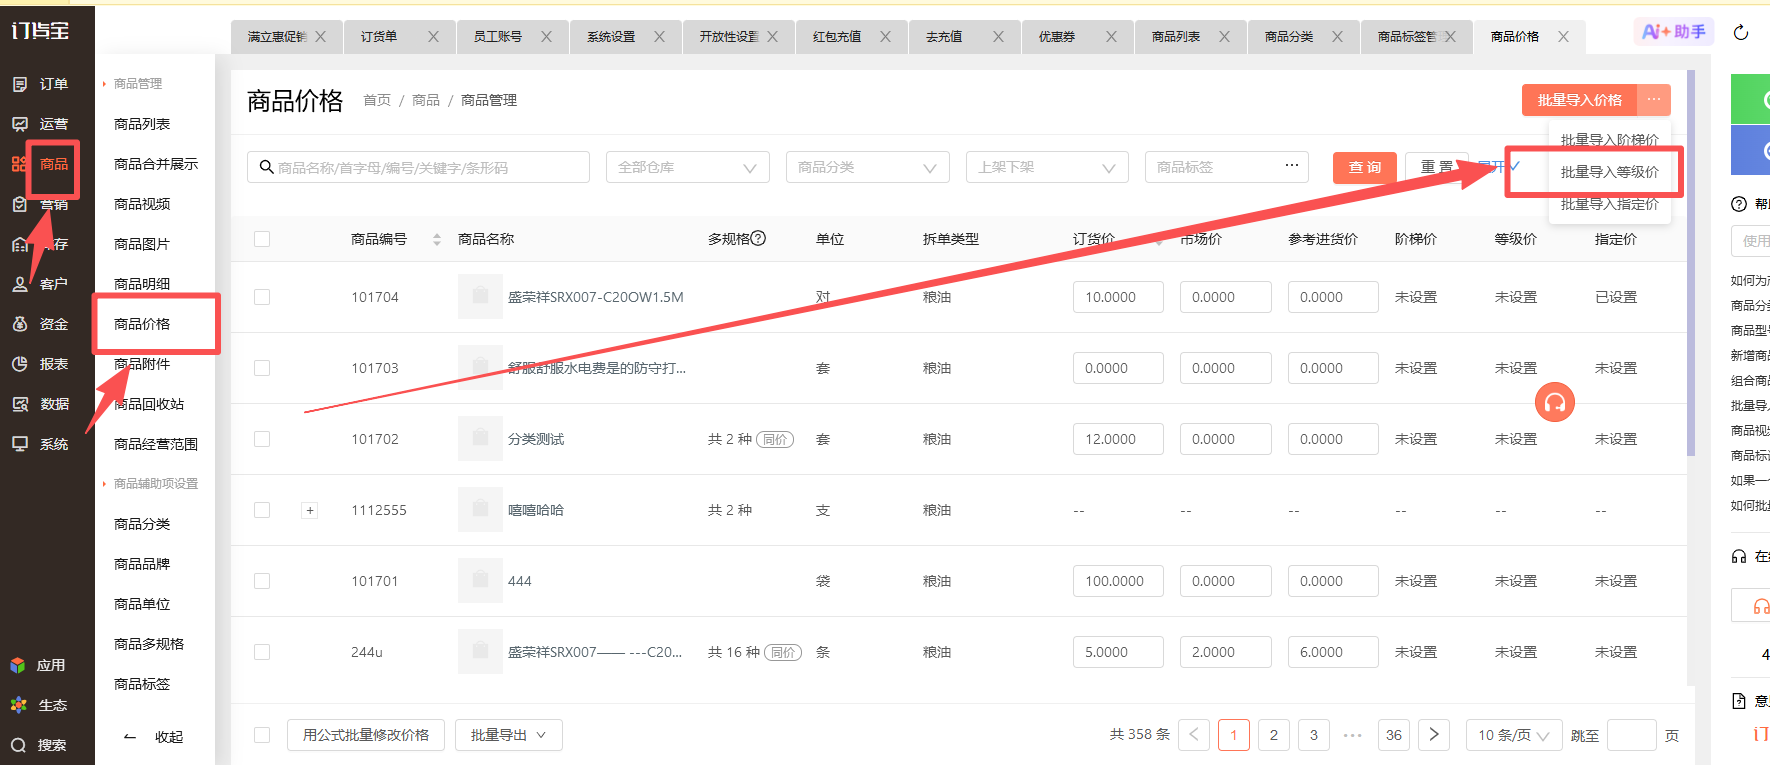1770x765 pixels.
Task: Open the 生态 entry in the sidebar
Action: (x=38, y=705)
